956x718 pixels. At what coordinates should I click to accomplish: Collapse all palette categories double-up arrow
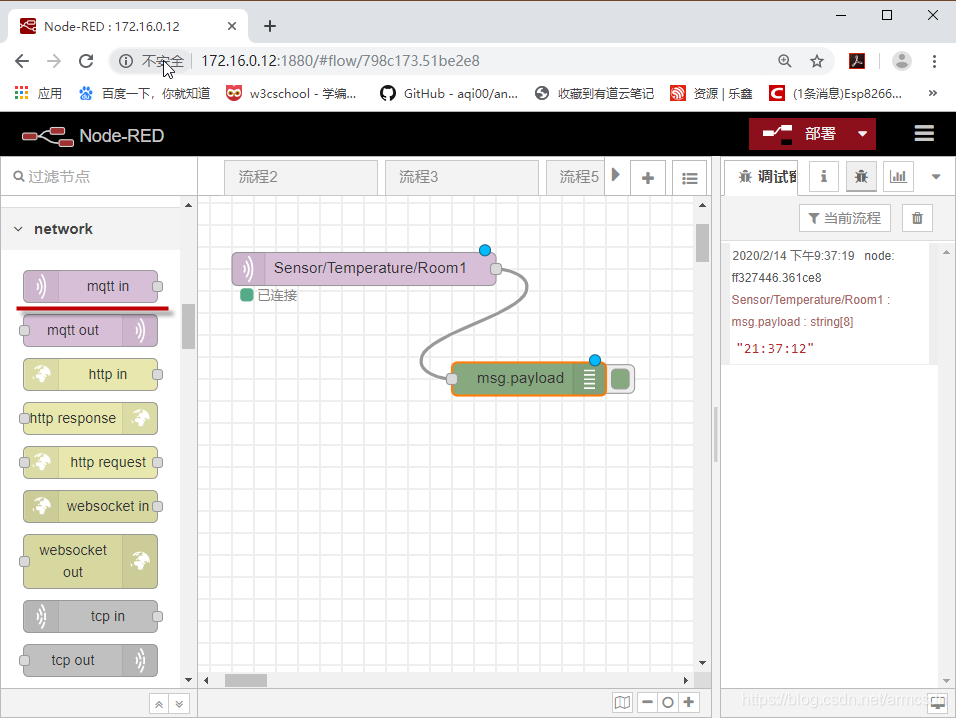pyautogui.click(x=159, y=704)
